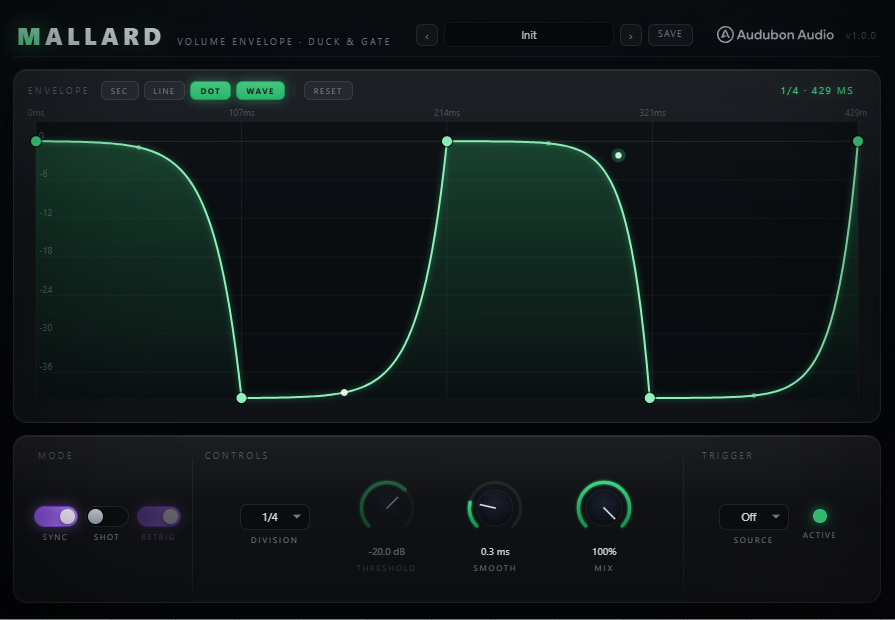Toggle the SEC time display button
Image resolution: width=895 pixels, height=620 pixels.
pyautogui.click(x=119, y=91)
